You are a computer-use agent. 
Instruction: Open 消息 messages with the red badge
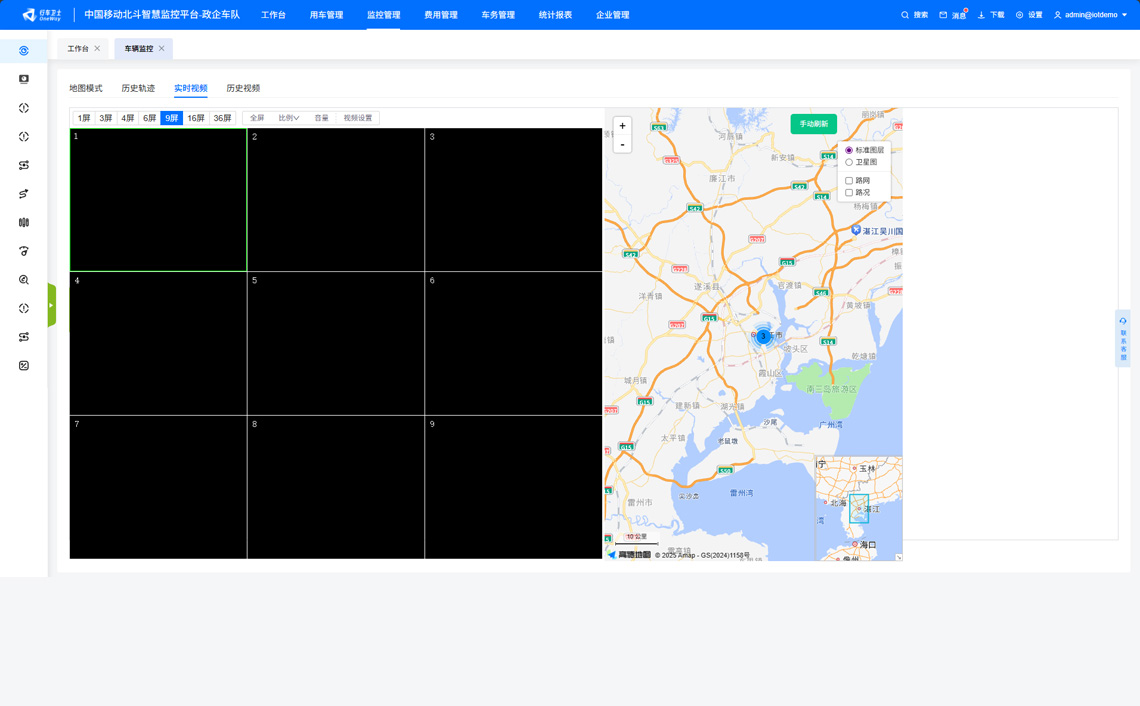pyautogui.click(x=943, y=15)
